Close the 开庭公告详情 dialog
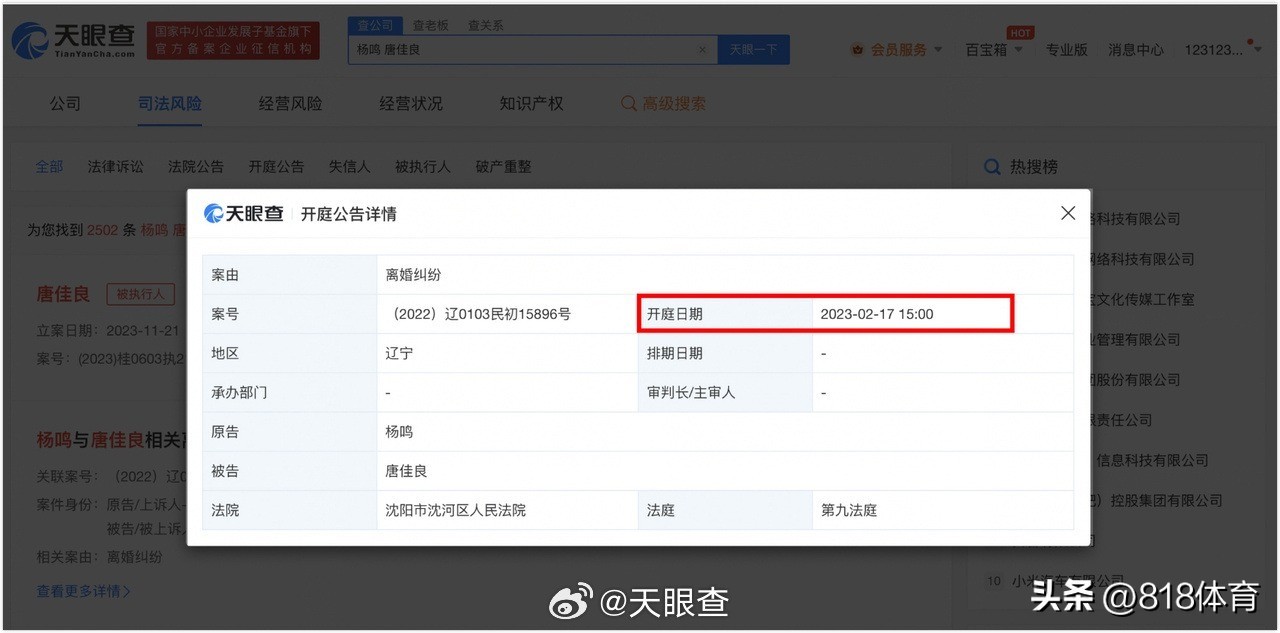 tap(1068, 213)
